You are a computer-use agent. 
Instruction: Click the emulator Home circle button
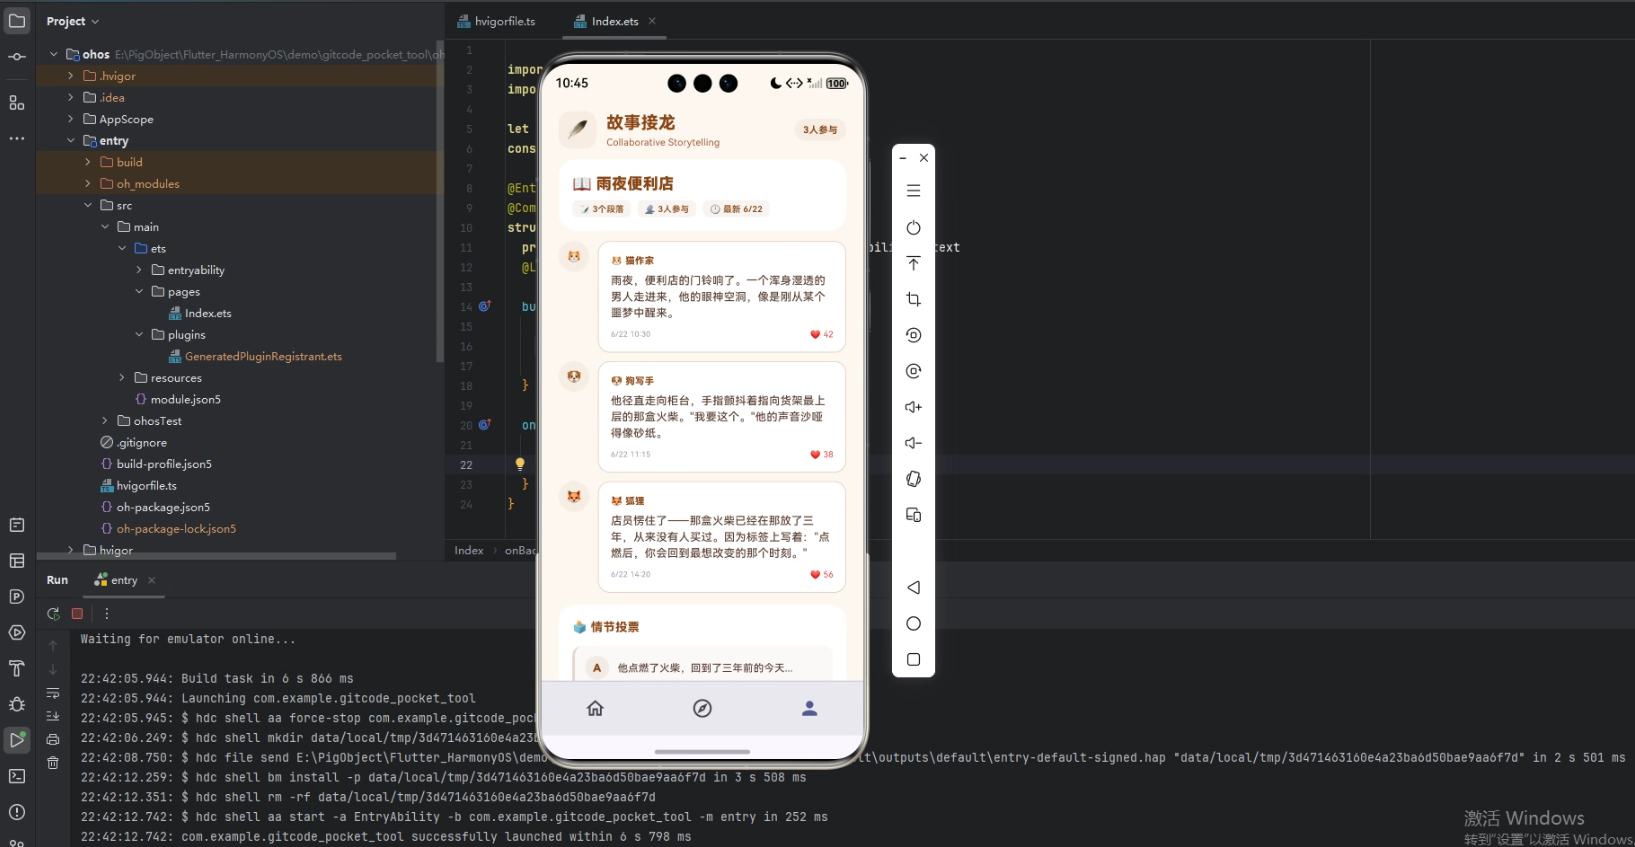(x=913, y=624)
